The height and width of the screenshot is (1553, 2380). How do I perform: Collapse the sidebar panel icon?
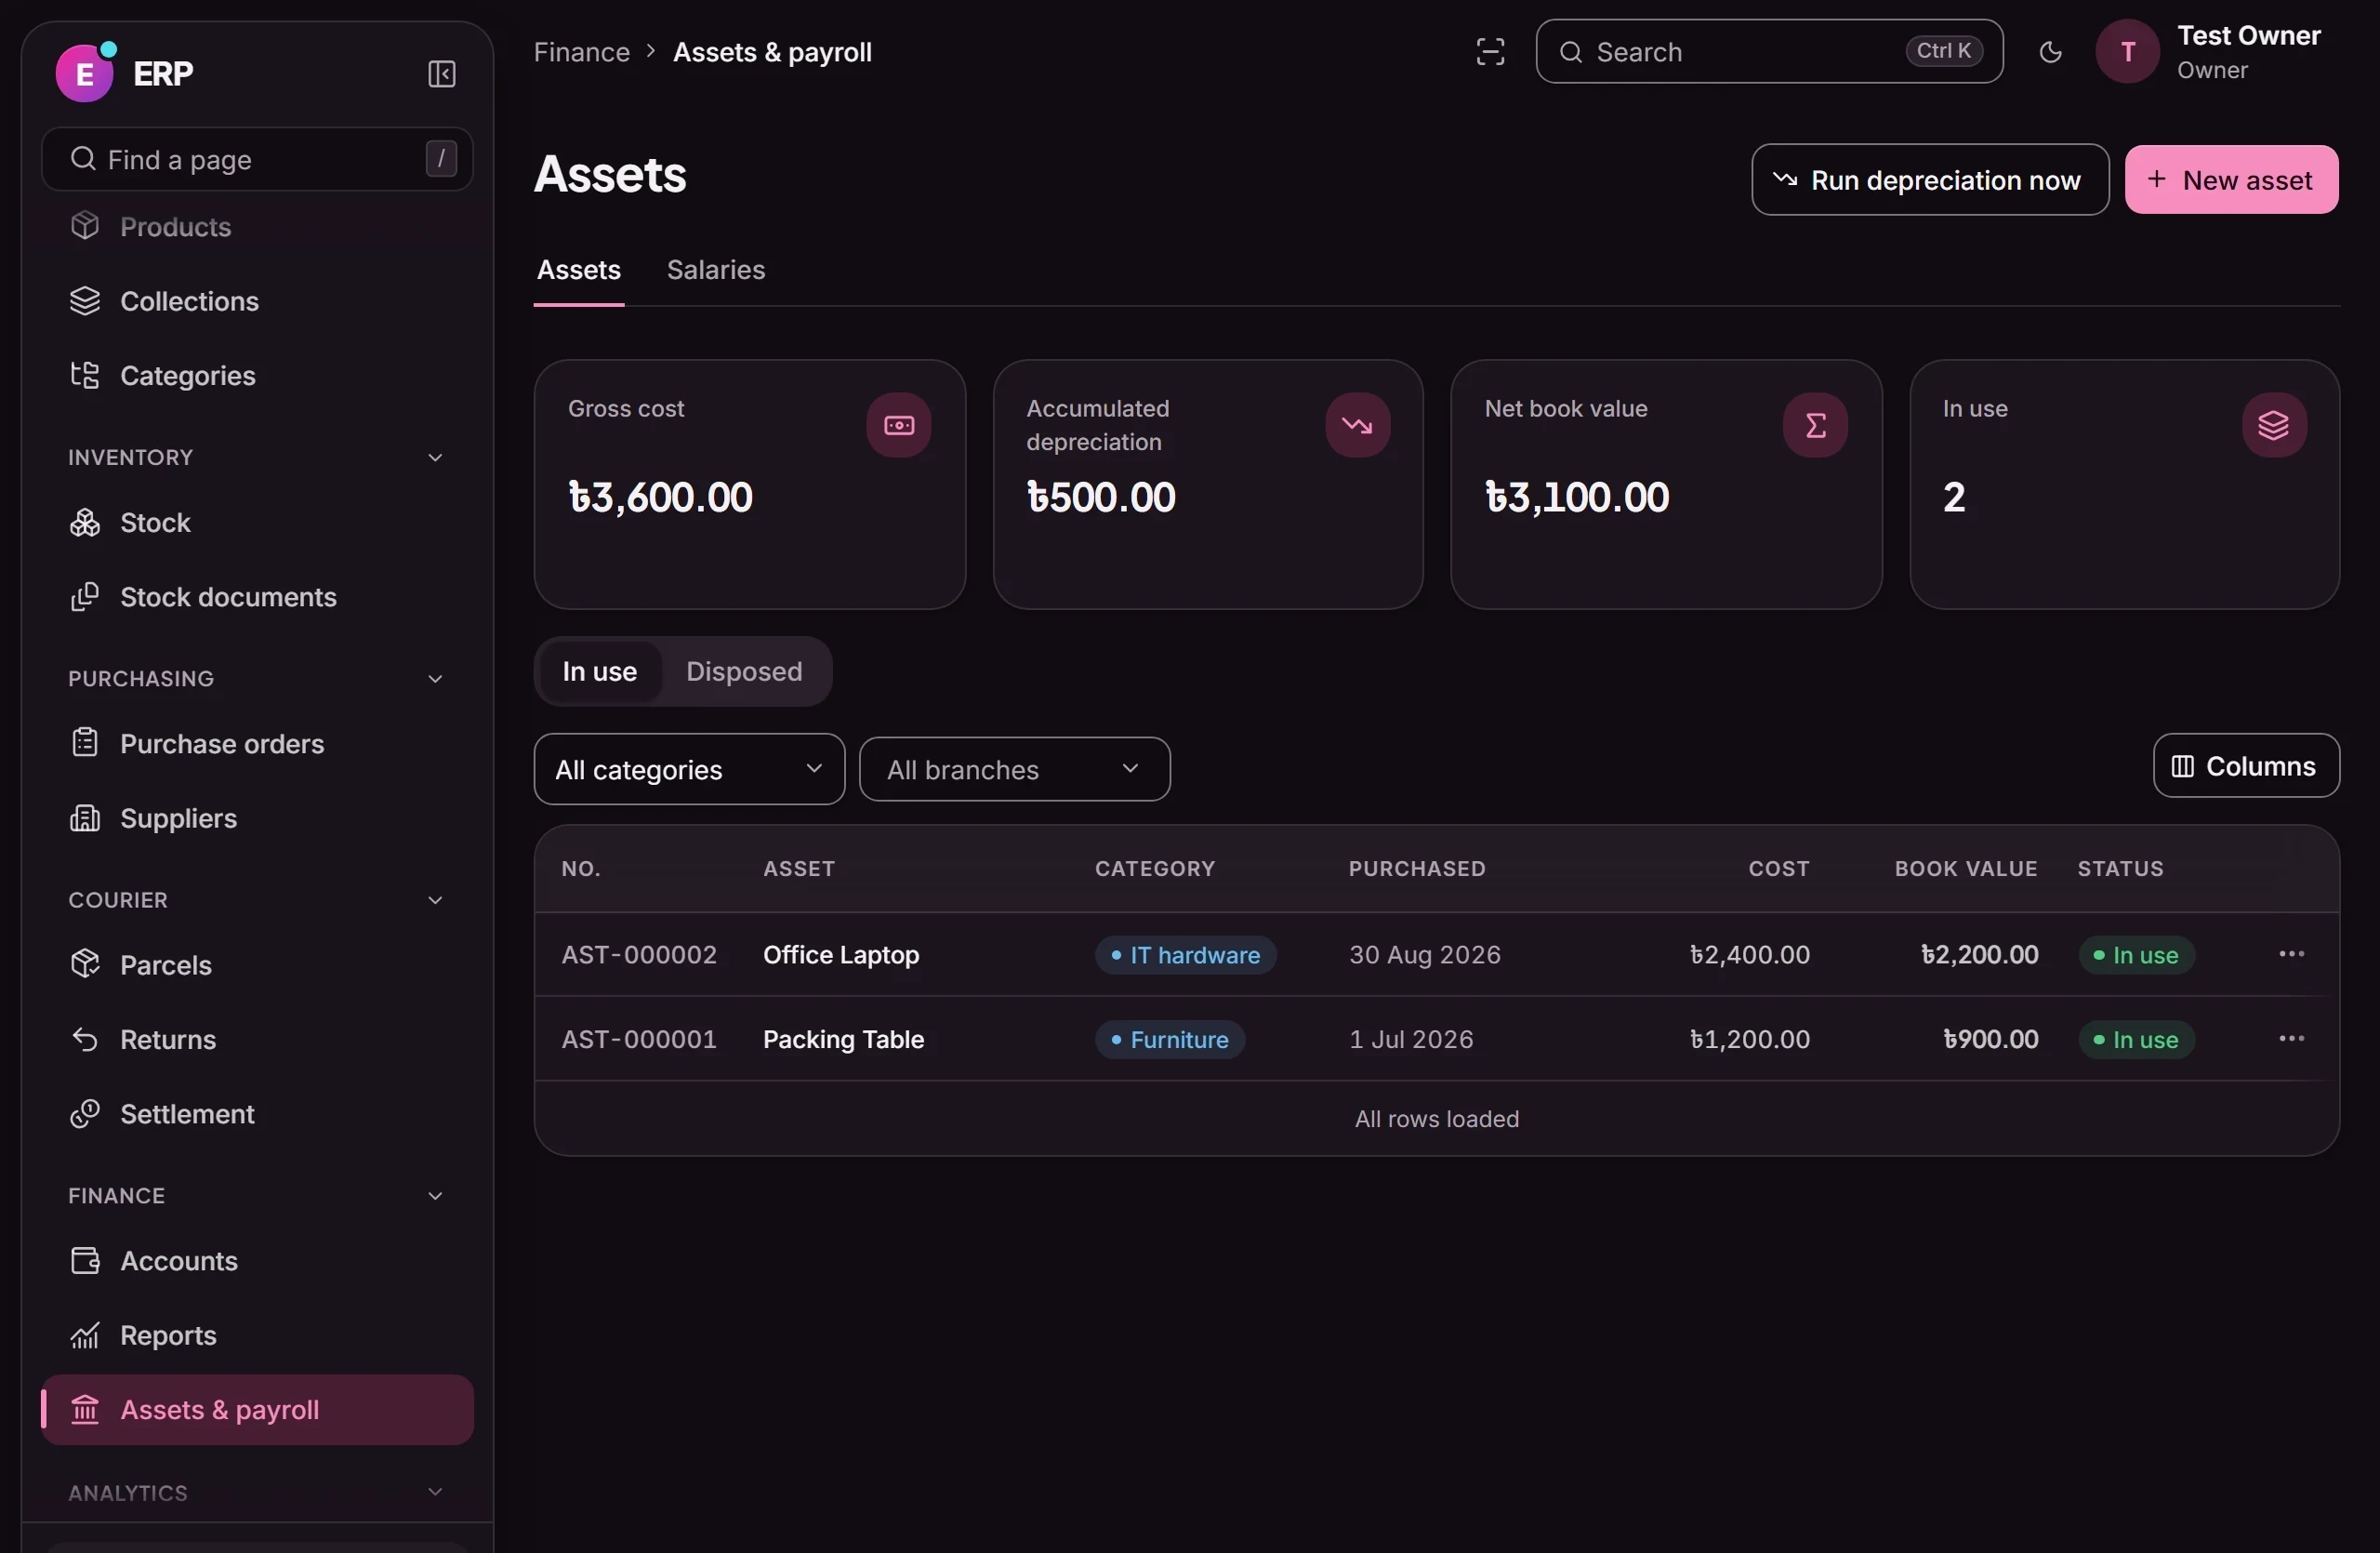tap(441, 74)
